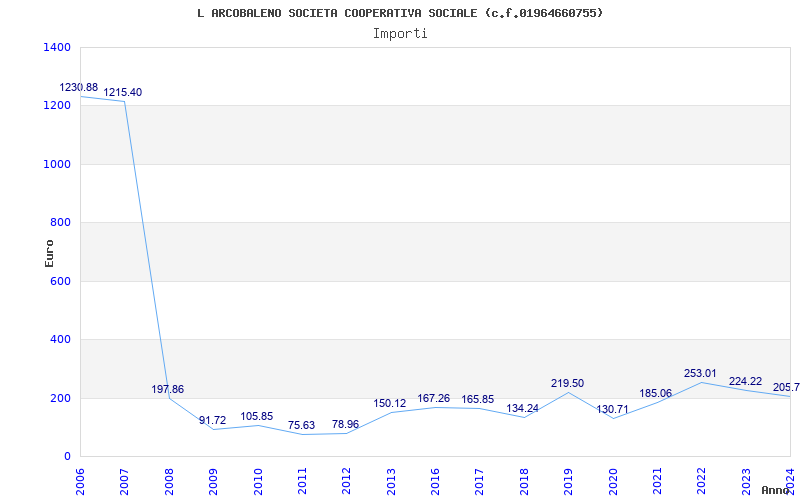Click the y-axis value 1400

[x=57, y=47]
